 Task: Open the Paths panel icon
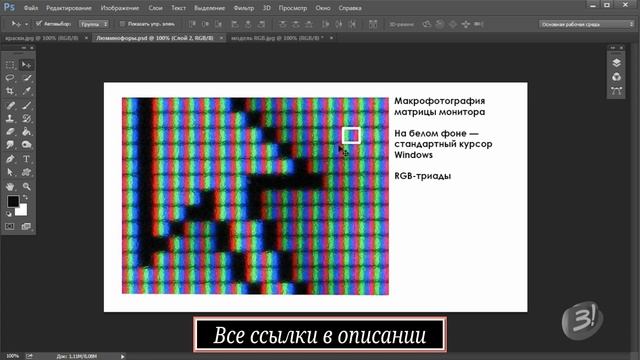click(x=616, y=91)
